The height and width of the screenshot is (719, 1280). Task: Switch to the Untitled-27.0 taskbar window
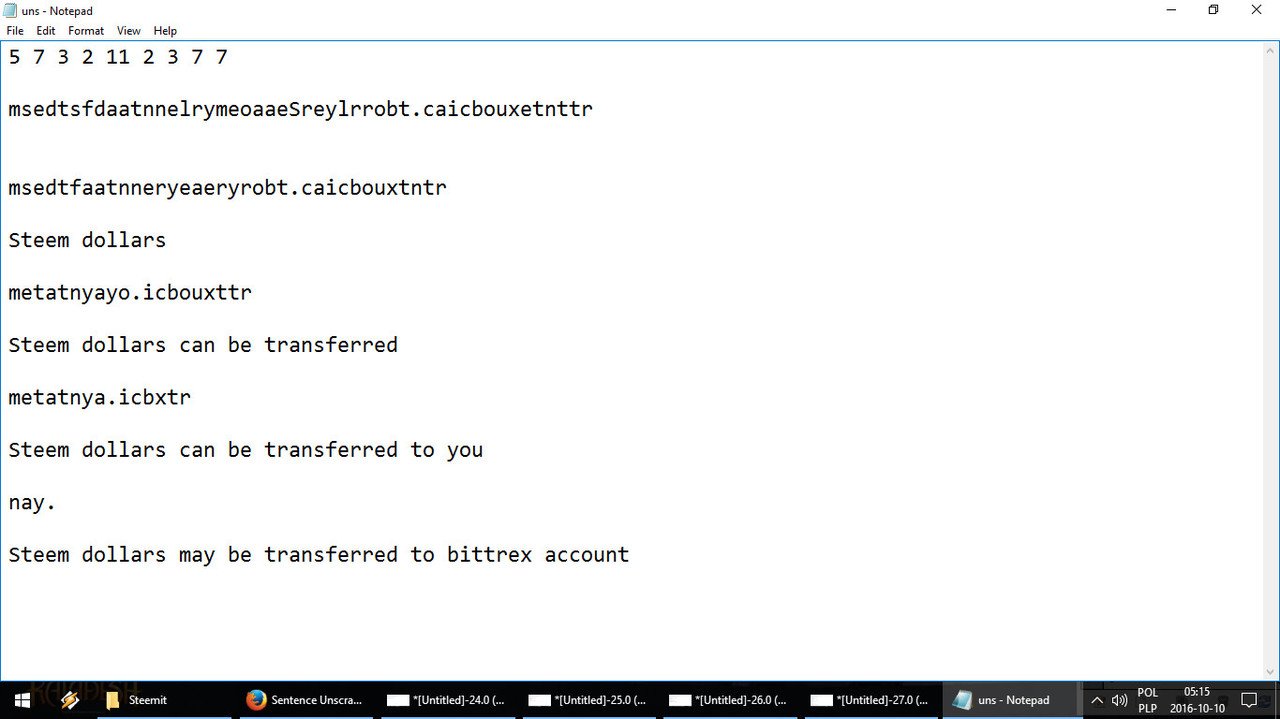869,700
